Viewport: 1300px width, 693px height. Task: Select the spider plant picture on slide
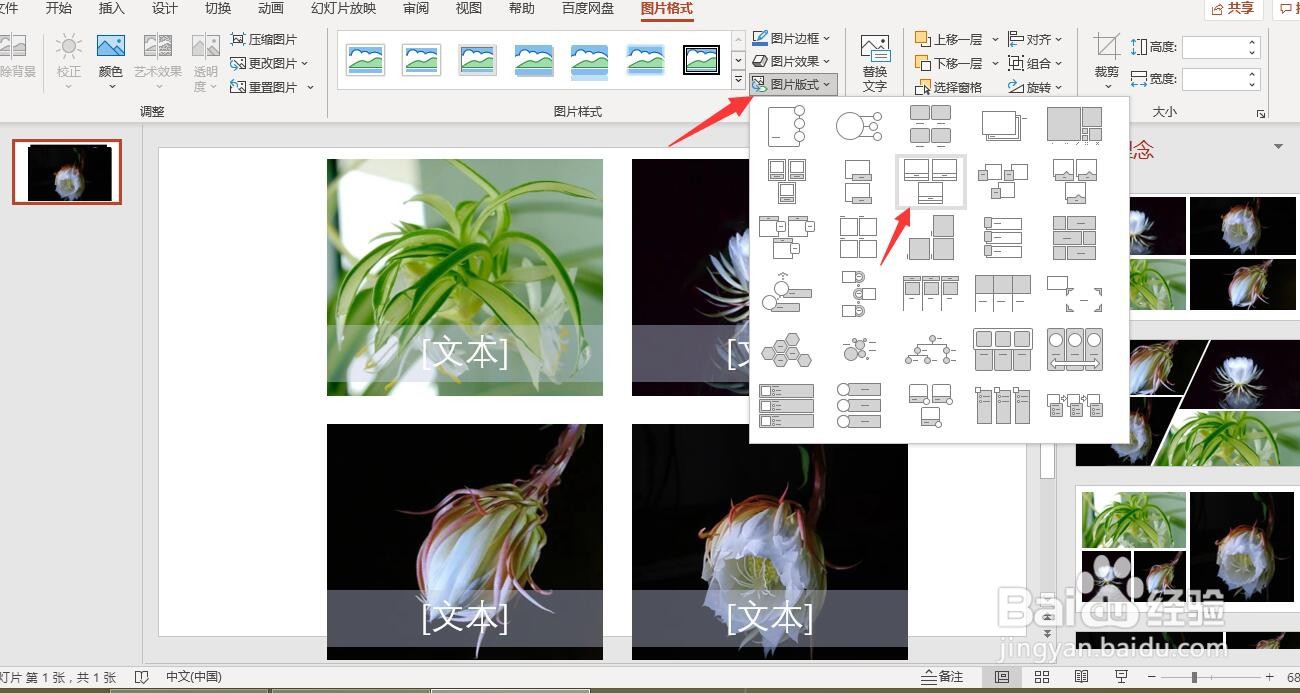(x=465, y=277)
